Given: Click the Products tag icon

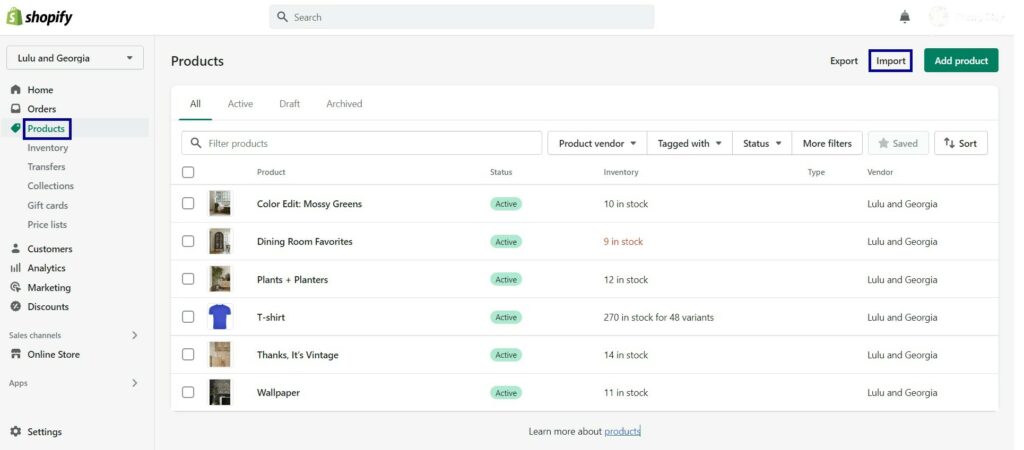Looking at the screenshot, I should point(16,128).
